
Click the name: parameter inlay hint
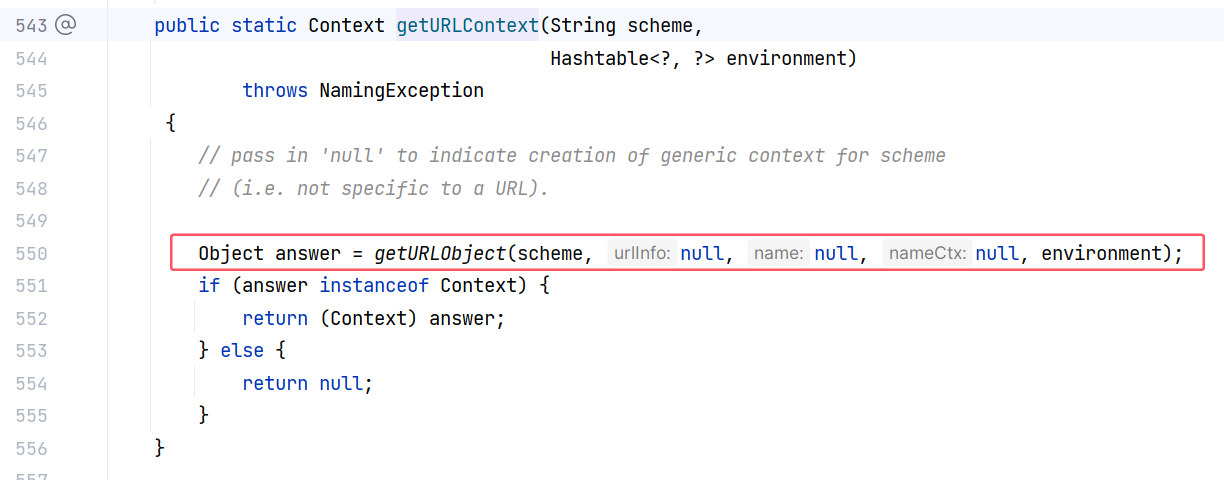pyautogui.click(x=779, y=254)
